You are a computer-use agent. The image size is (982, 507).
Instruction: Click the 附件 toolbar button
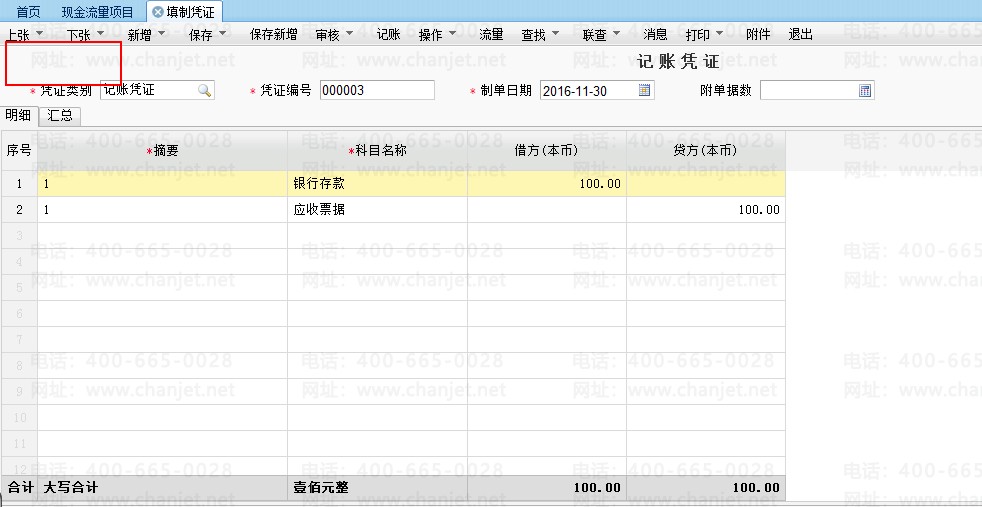pos(758,35)
